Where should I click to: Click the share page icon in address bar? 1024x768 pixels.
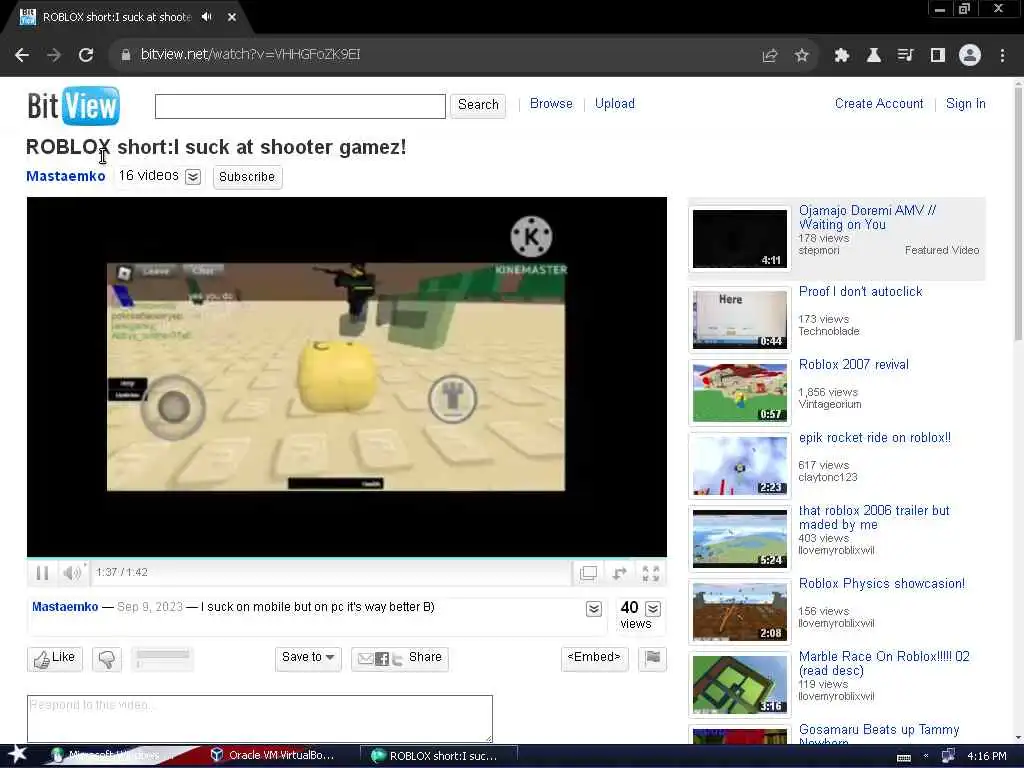click(x=770, y=56)
